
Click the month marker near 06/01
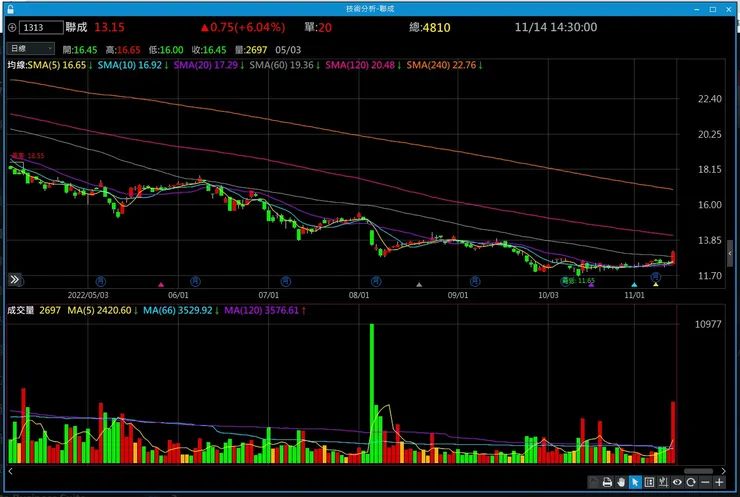coord(195,281)
